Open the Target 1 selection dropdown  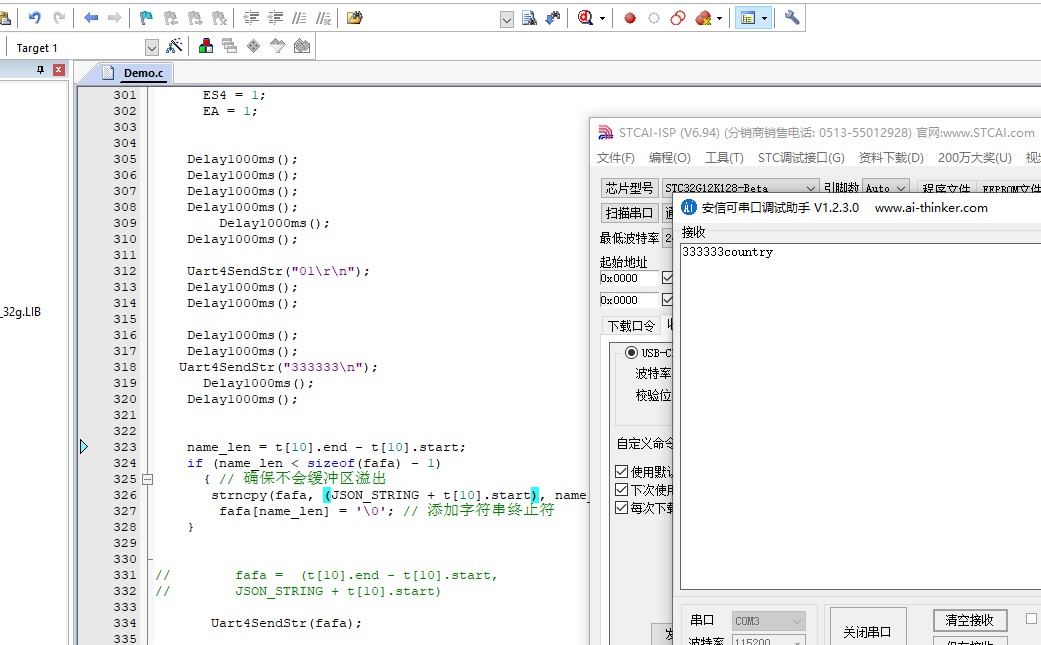point(152,48)
